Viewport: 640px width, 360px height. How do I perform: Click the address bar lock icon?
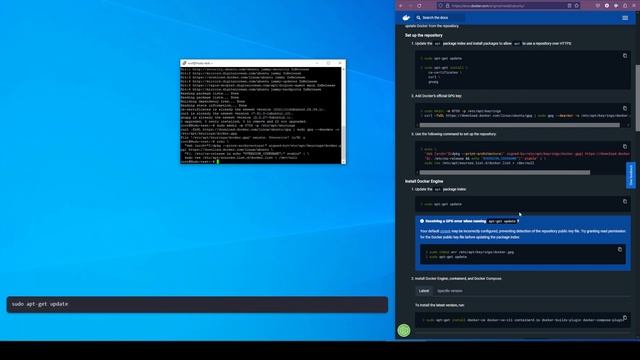[447, 6]
